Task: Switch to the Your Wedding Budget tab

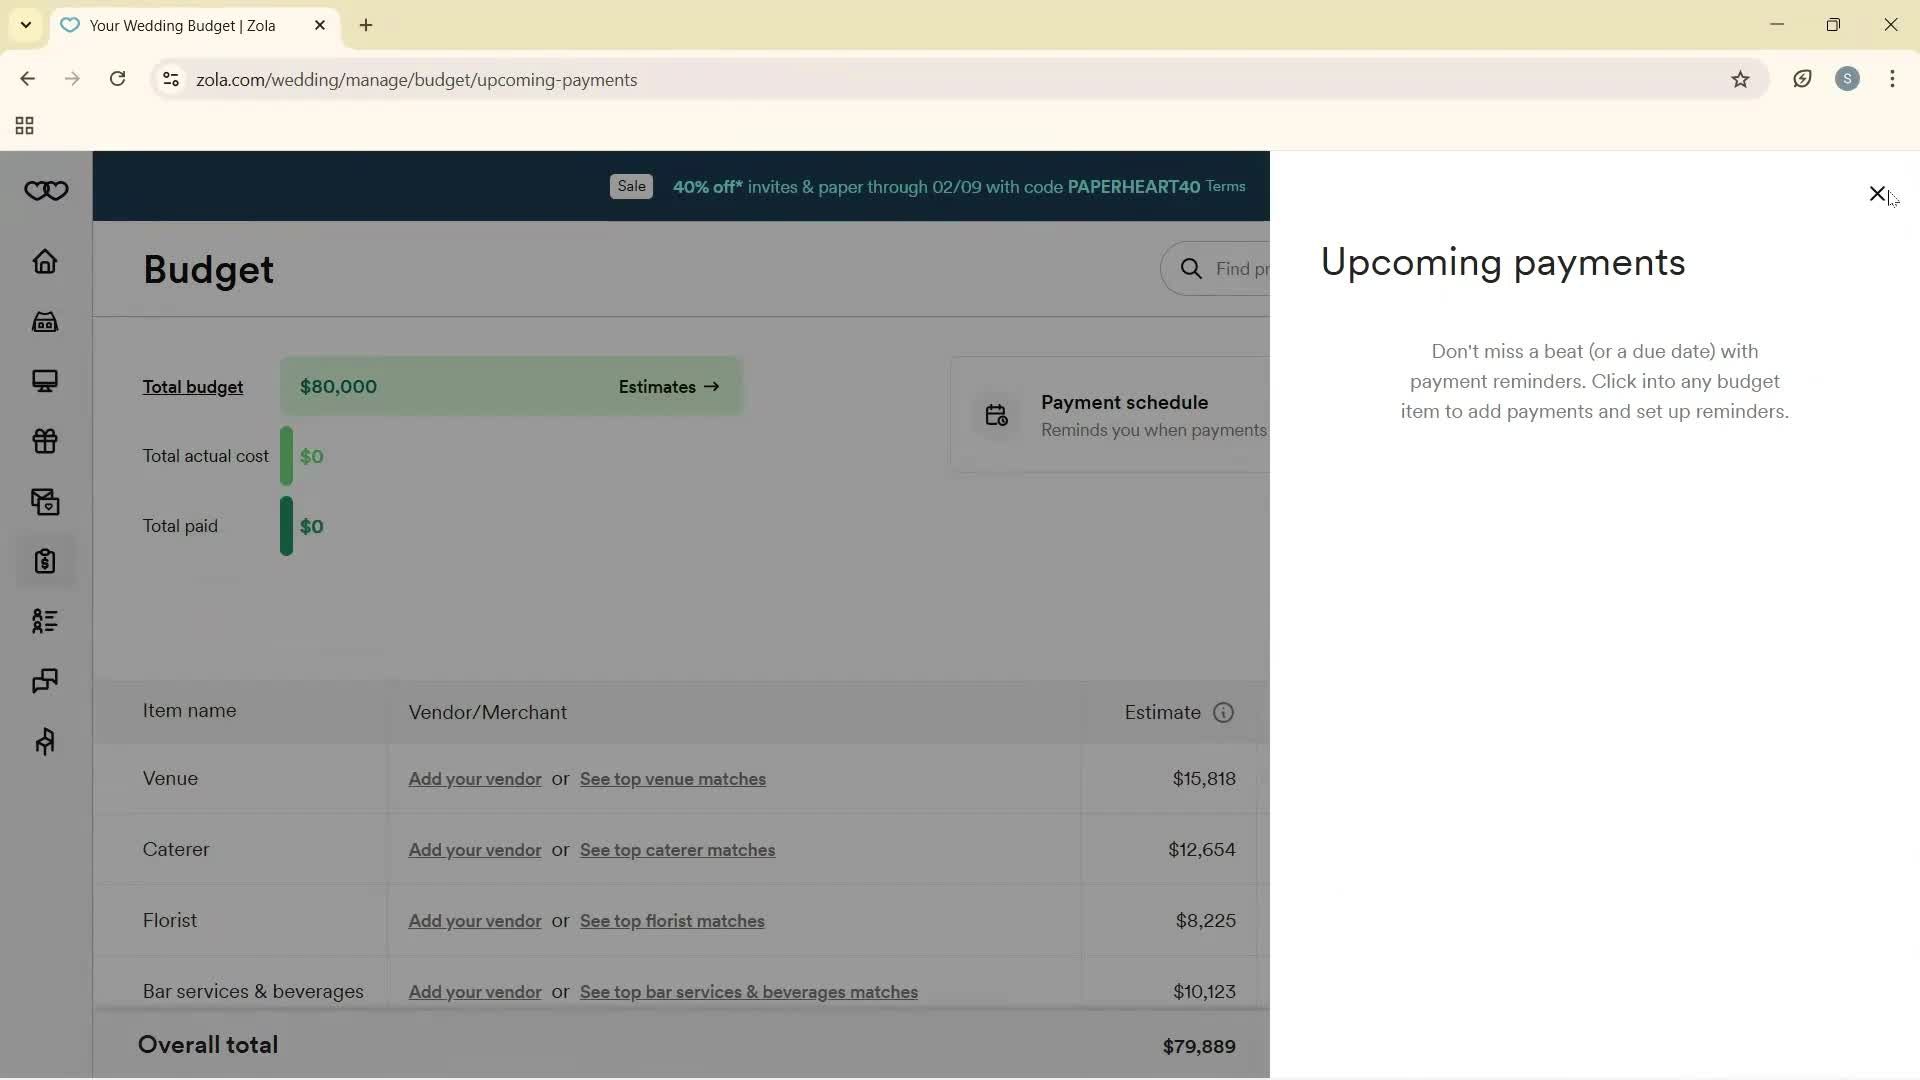Action: point(180,25)
